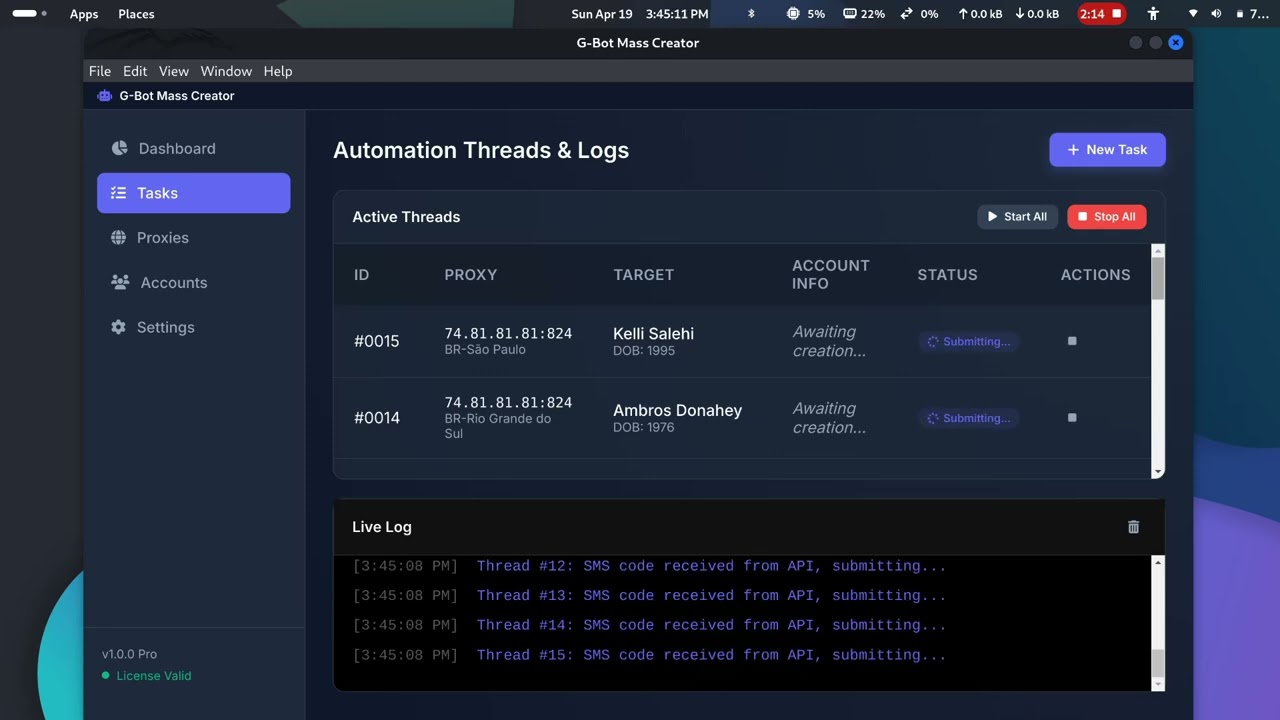Click the v1.0.0 Pro version label
The width and height of the screenshot is (1280, 720).
coord(129,654)
